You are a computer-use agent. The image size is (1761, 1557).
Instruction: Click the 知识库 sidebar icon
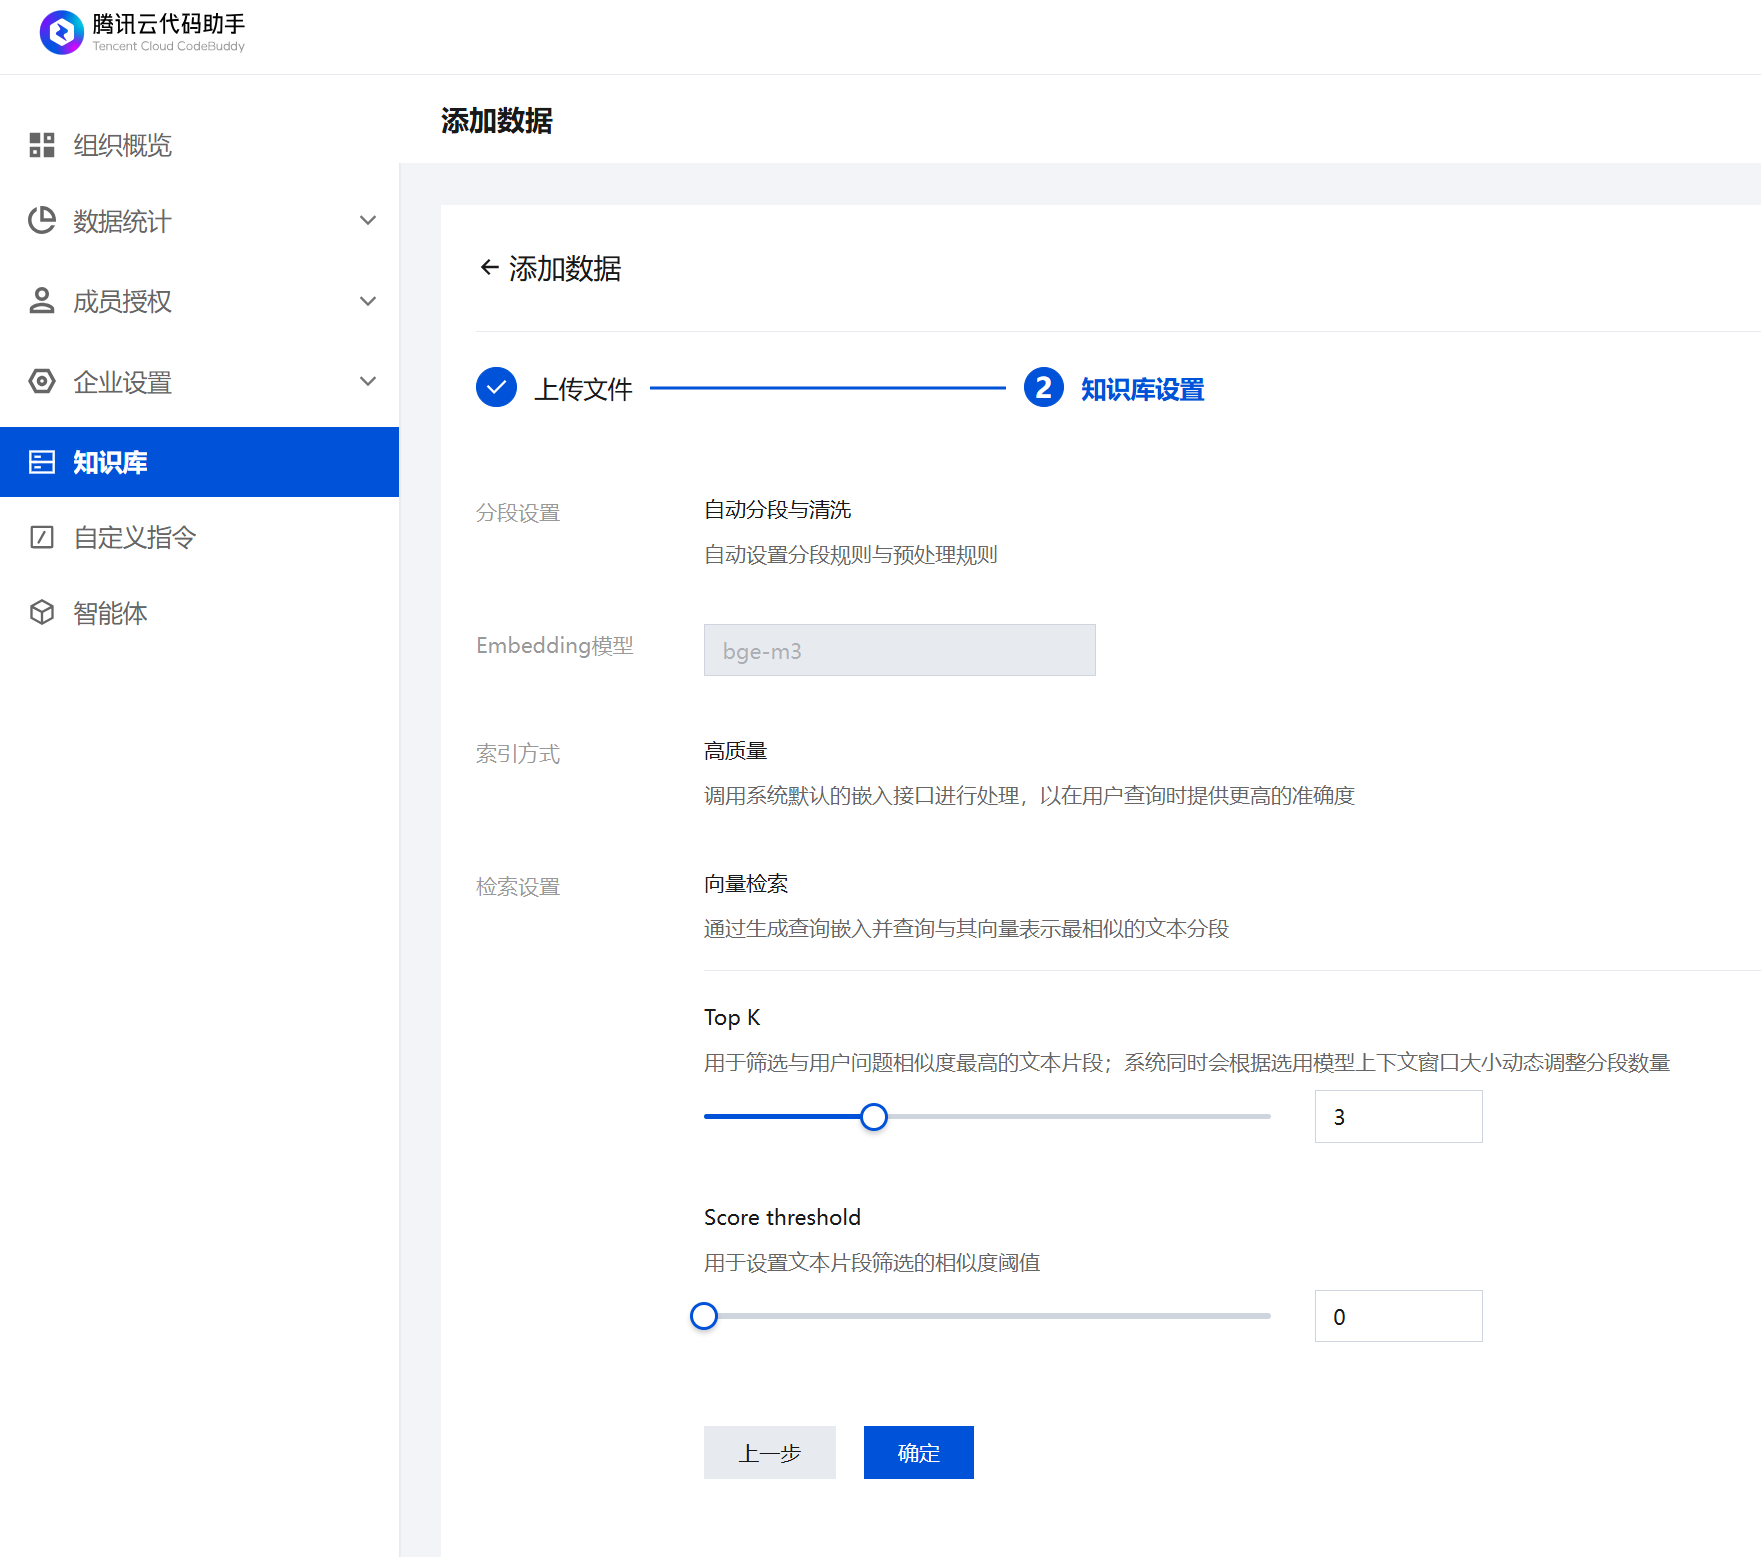pos(42,462)
